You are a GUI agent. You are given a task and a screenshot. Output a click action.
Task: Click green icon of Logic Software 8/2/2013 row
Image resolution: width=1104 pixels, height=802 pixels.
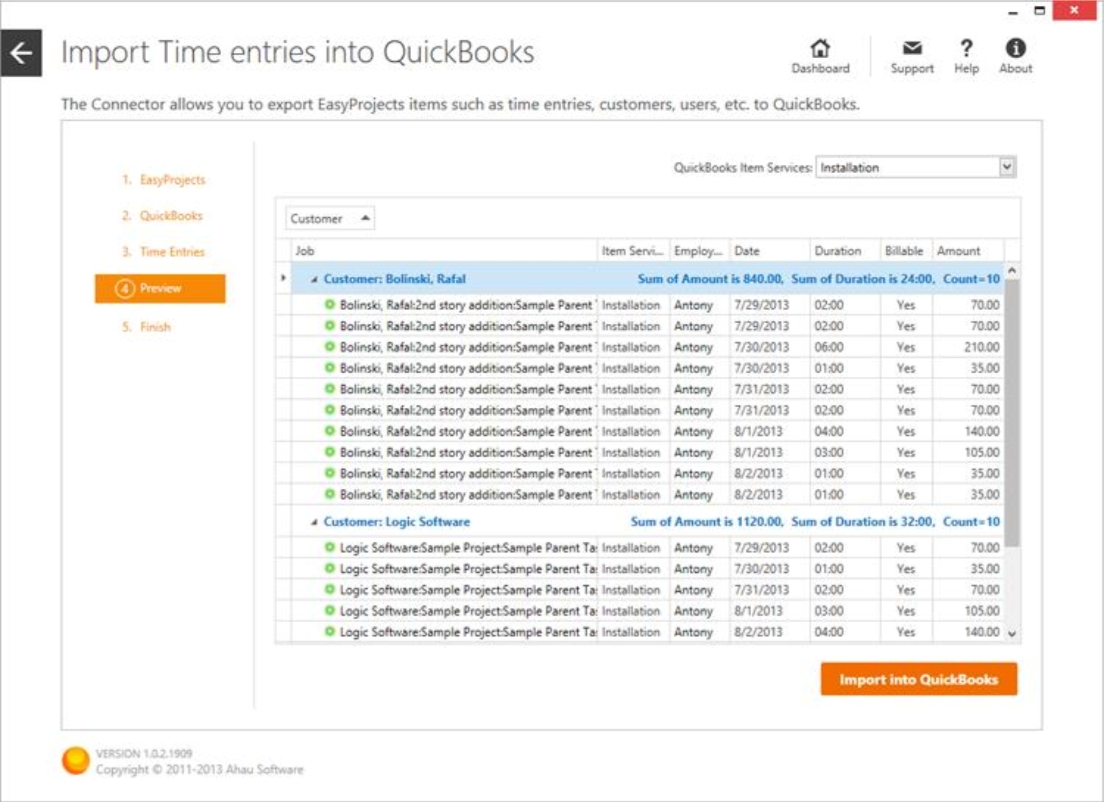click(329, 632)
